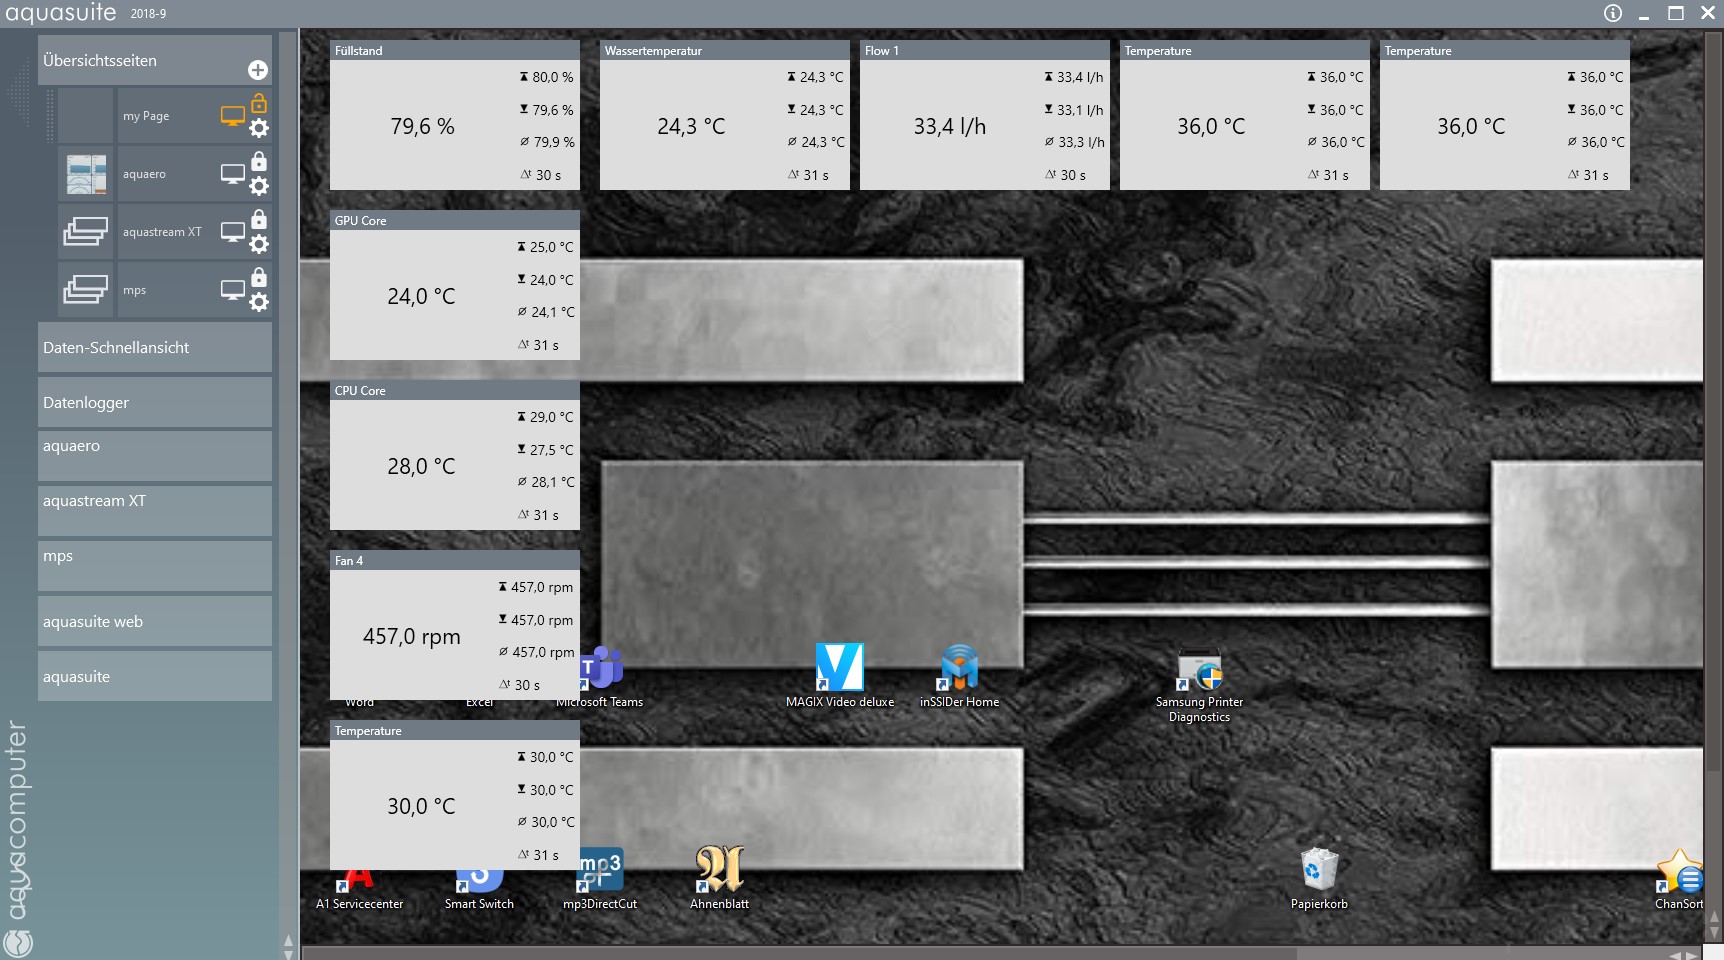The width and height of the screenshot is (1724, 960).
Task: Click the GPU Core widget title
Action: [x=360, y=220]
